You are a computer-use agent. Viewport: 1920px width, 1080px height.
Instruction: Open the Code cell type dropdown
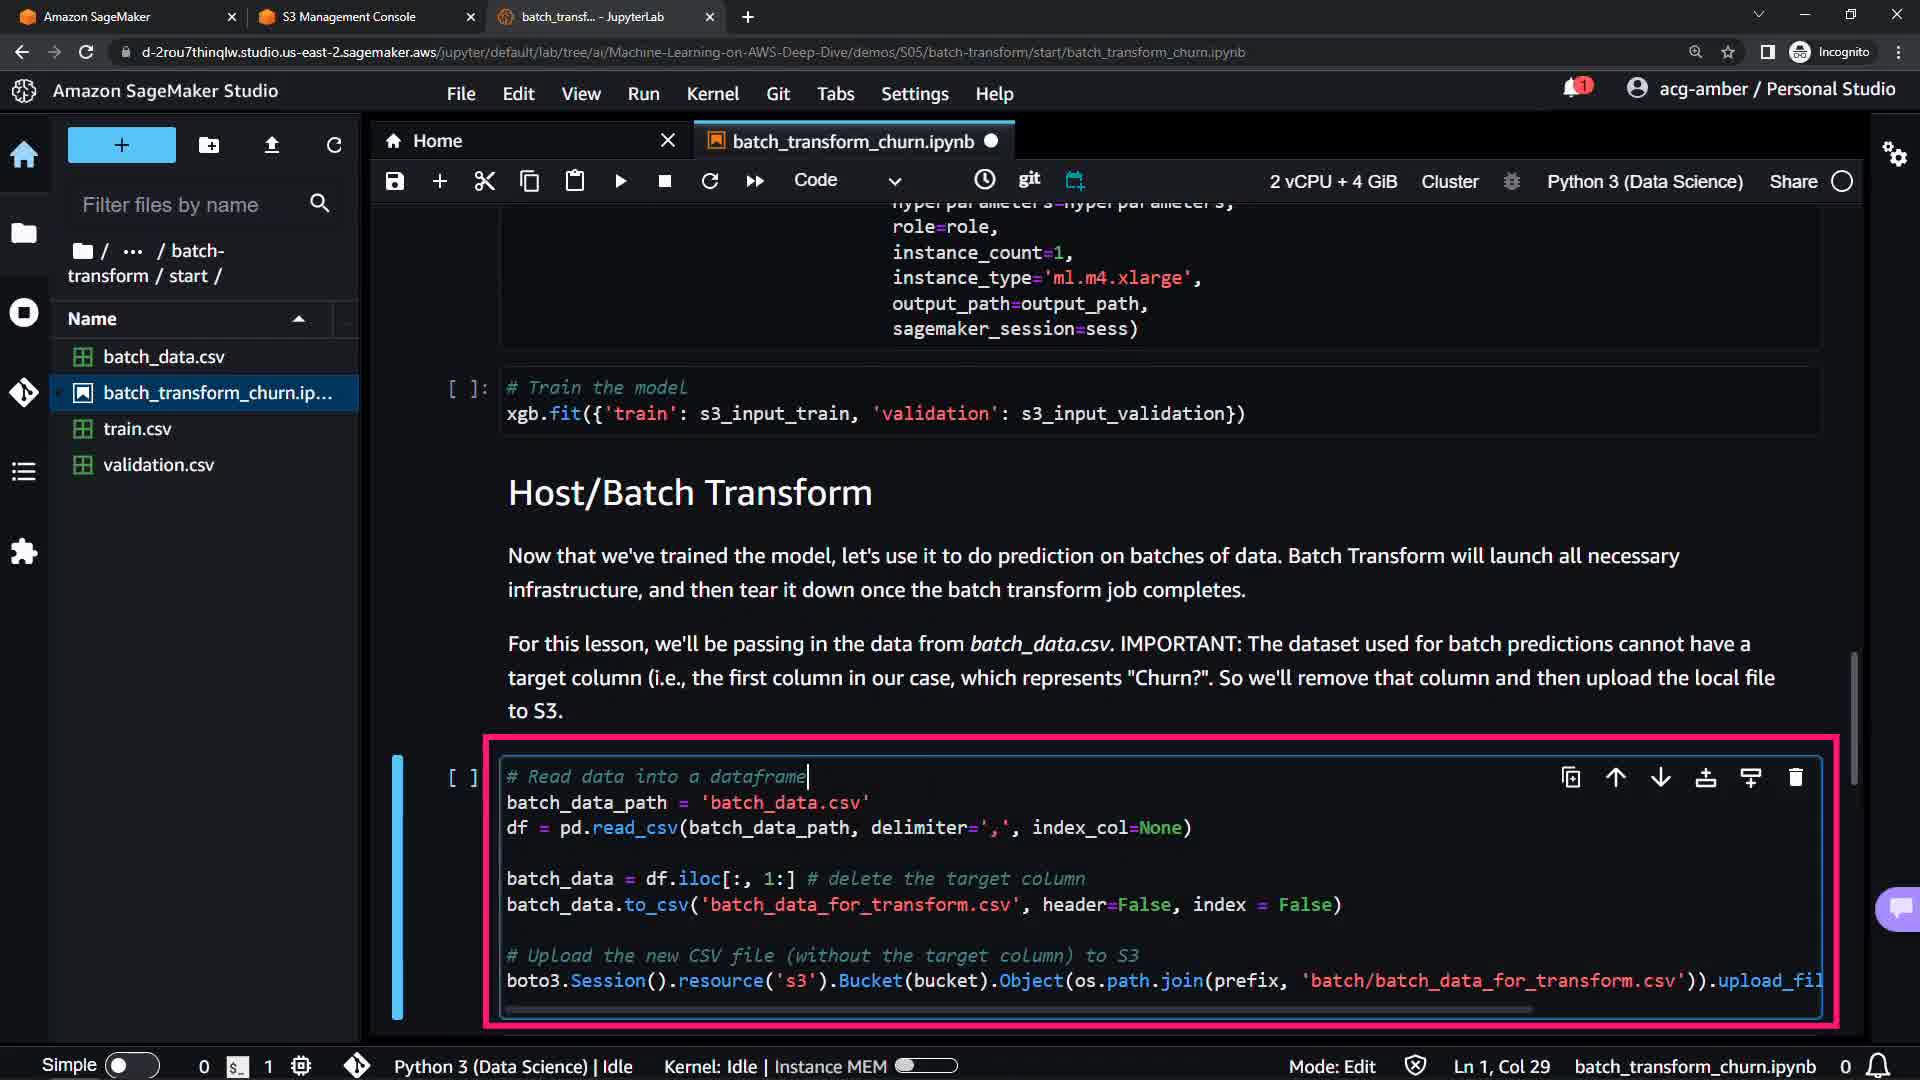846,181
